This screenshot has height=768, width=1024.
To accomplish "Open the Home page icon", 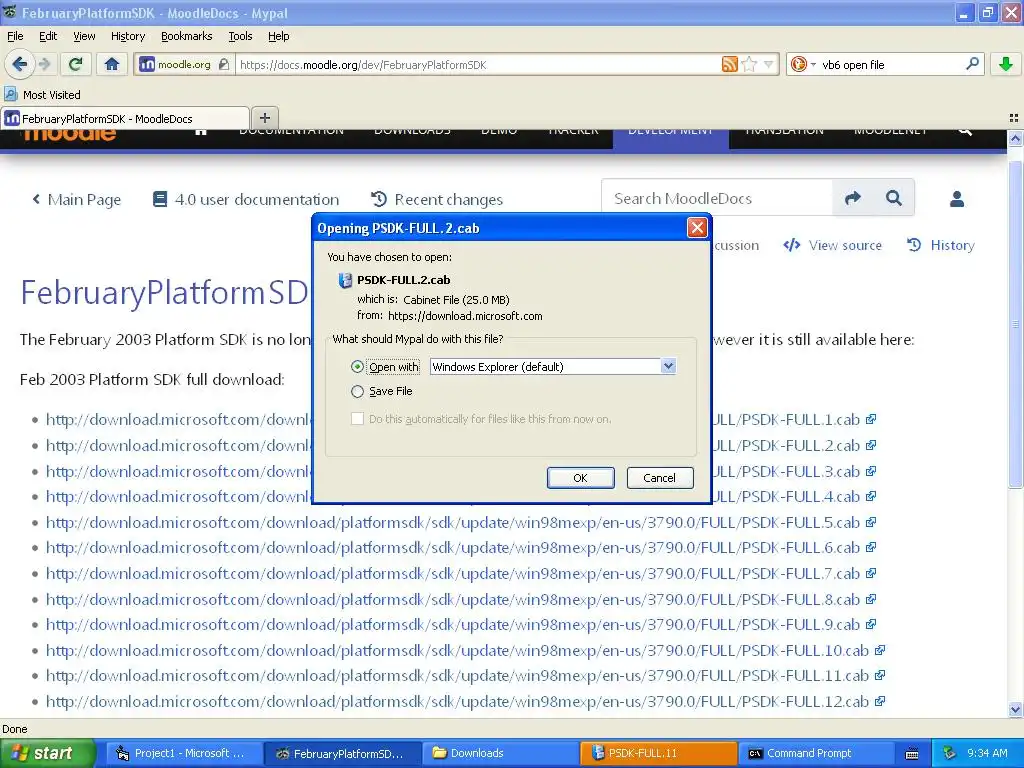I will [112, 64].
